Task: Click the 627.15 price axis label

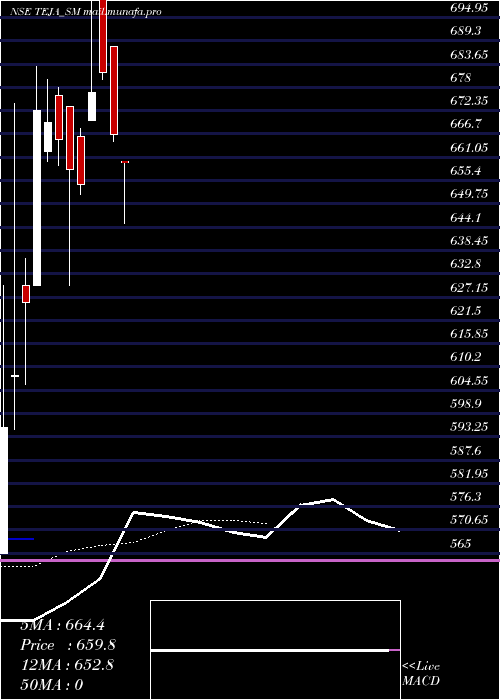Action: [x=469, y=288]
